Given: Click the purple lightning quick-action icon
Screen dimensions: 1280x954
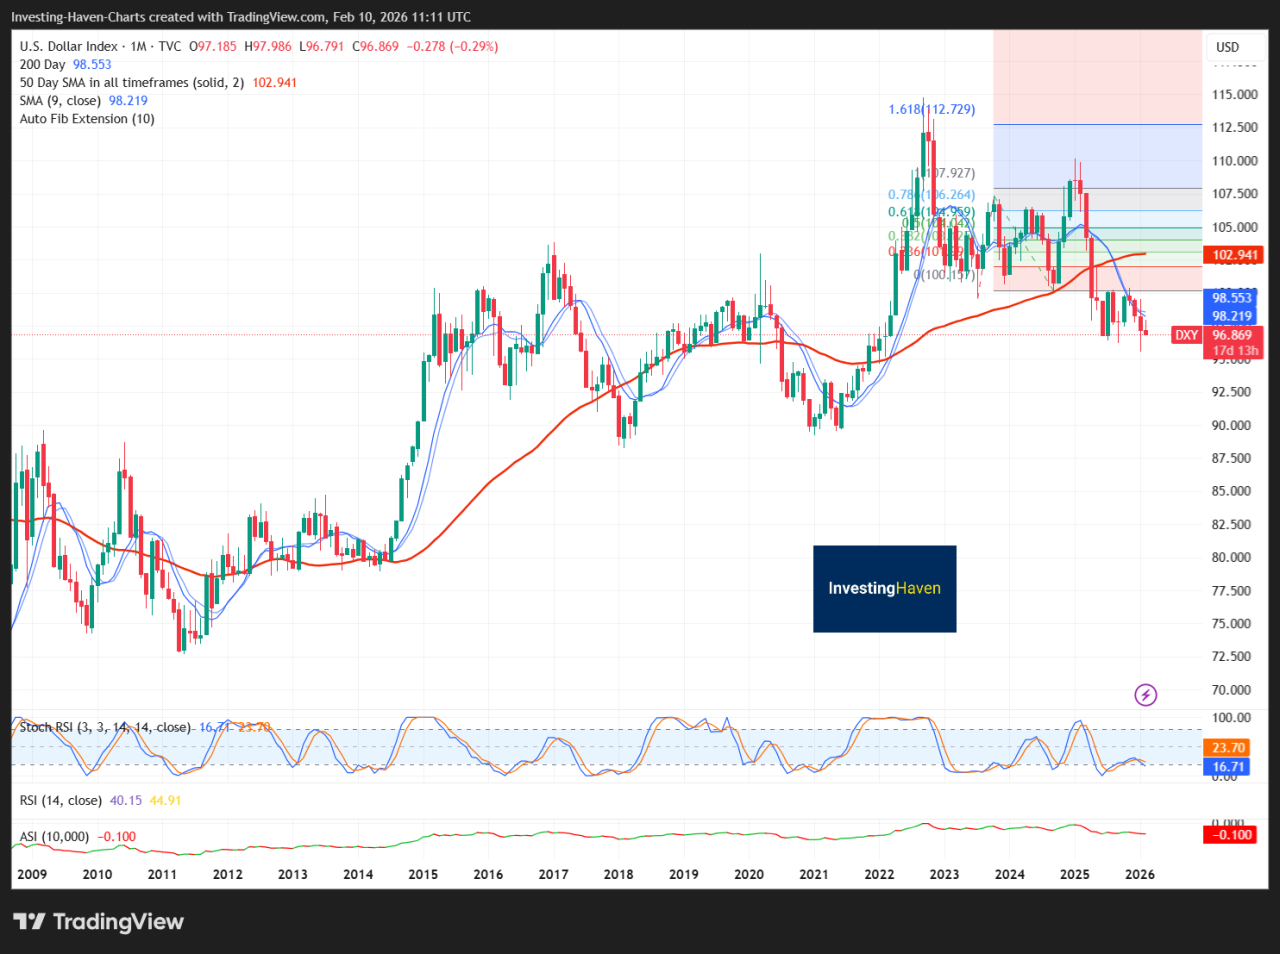Looking at the screenshot, I should click(x=1145, y=694).
